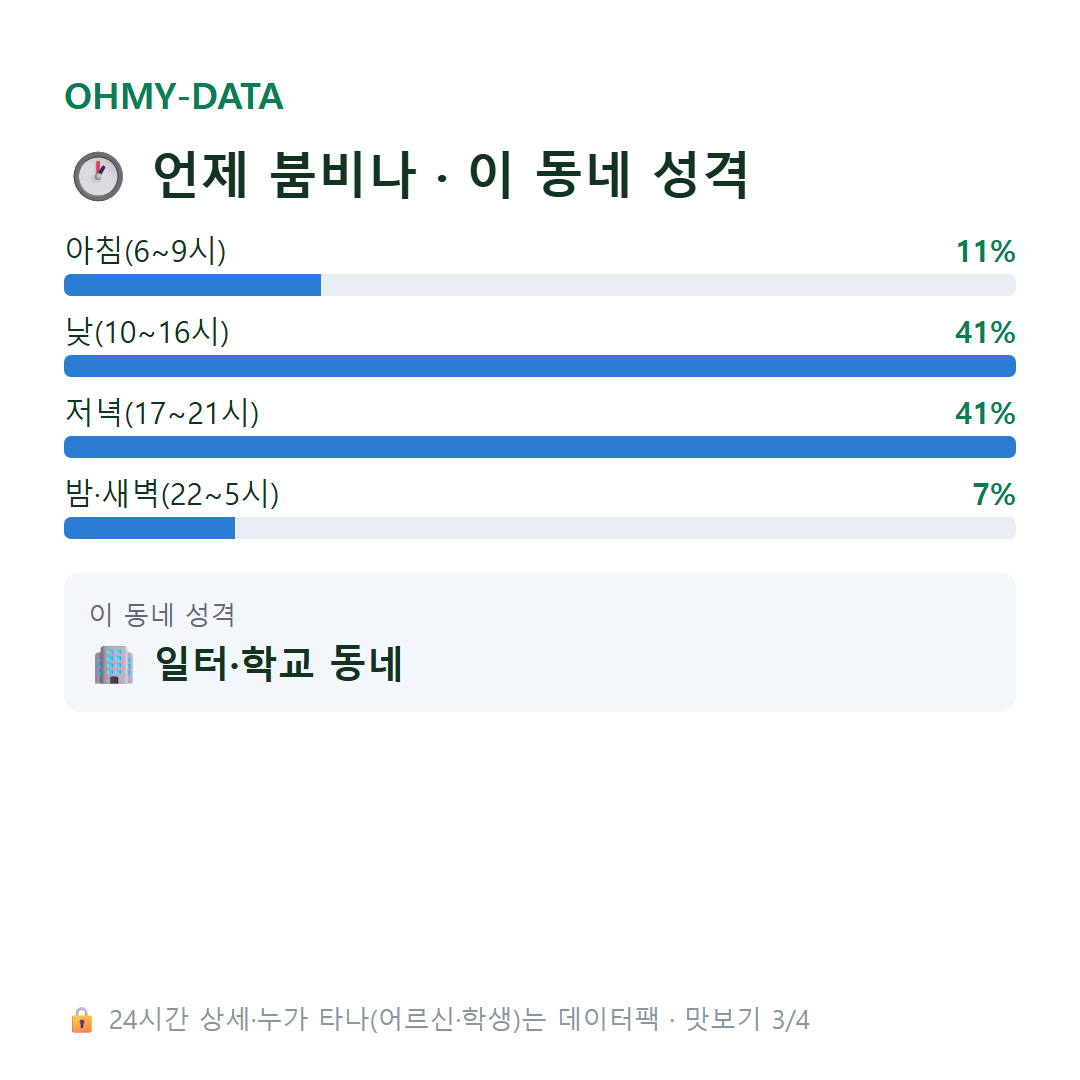This screenshot has width=1080, height=1080.
Task: Click the 아침 progress bar
Action: (x=539, y=285)
